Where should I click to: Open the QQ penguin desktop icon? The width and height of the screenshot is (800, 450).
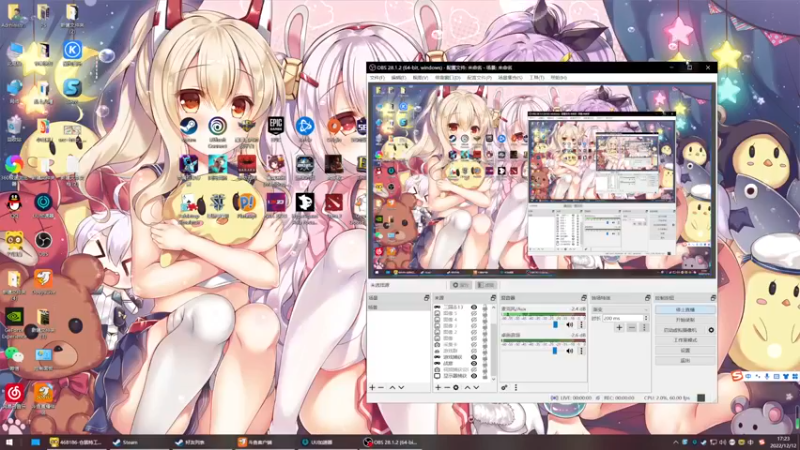14,205
